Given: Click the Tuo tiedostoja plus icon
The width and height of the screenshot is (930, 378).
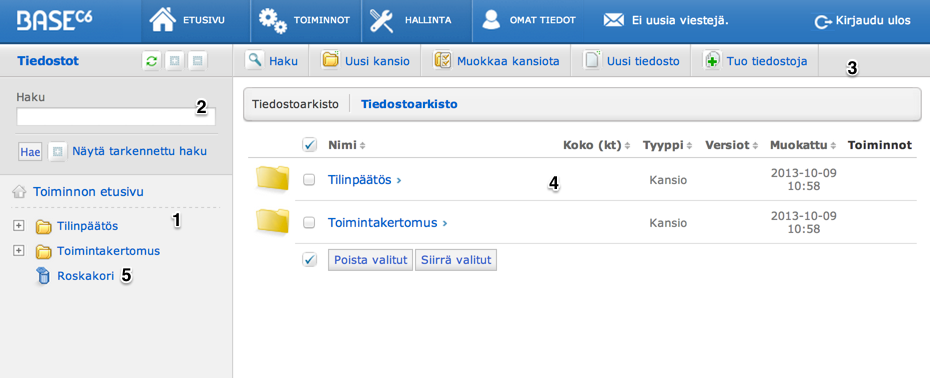Looking at the screenshot, I should (712, 60).
